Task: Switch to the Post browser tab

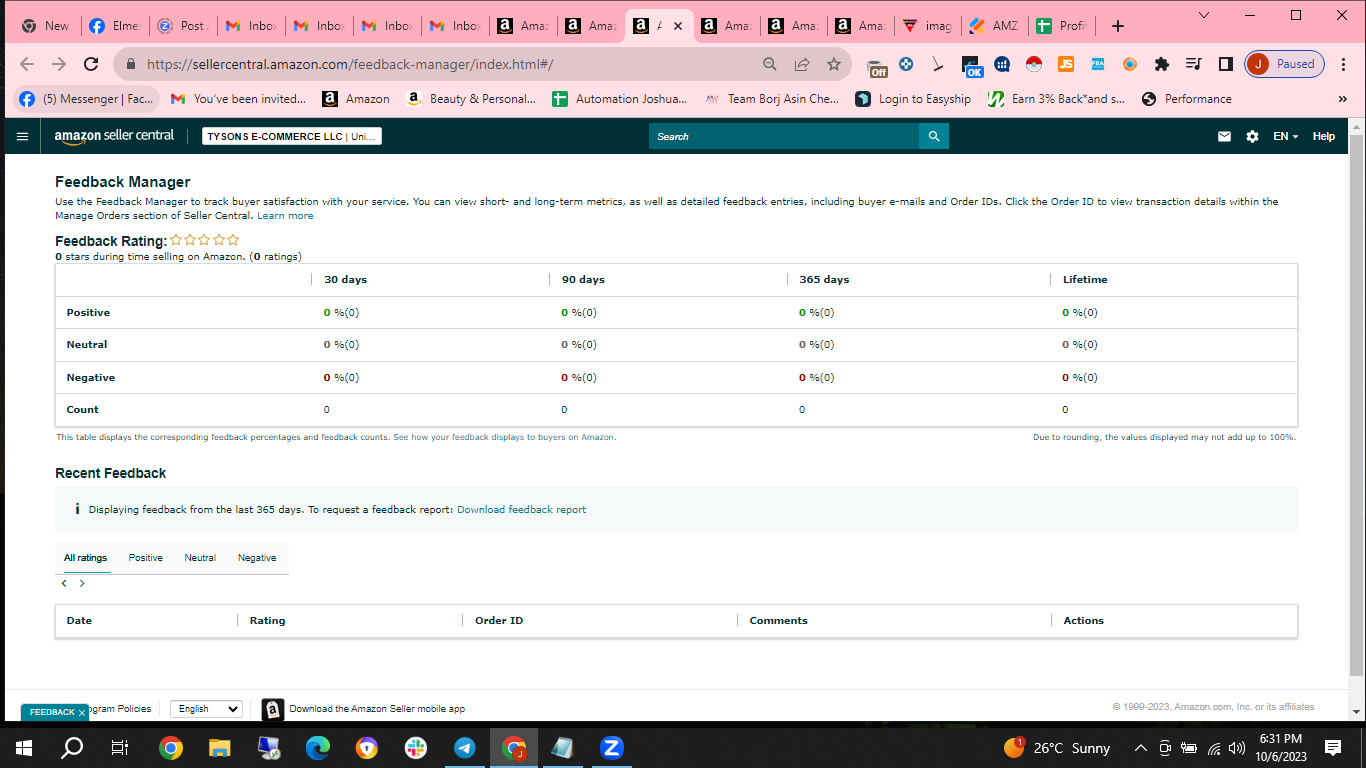Action: pyautogui.click(x=182, y=26)
